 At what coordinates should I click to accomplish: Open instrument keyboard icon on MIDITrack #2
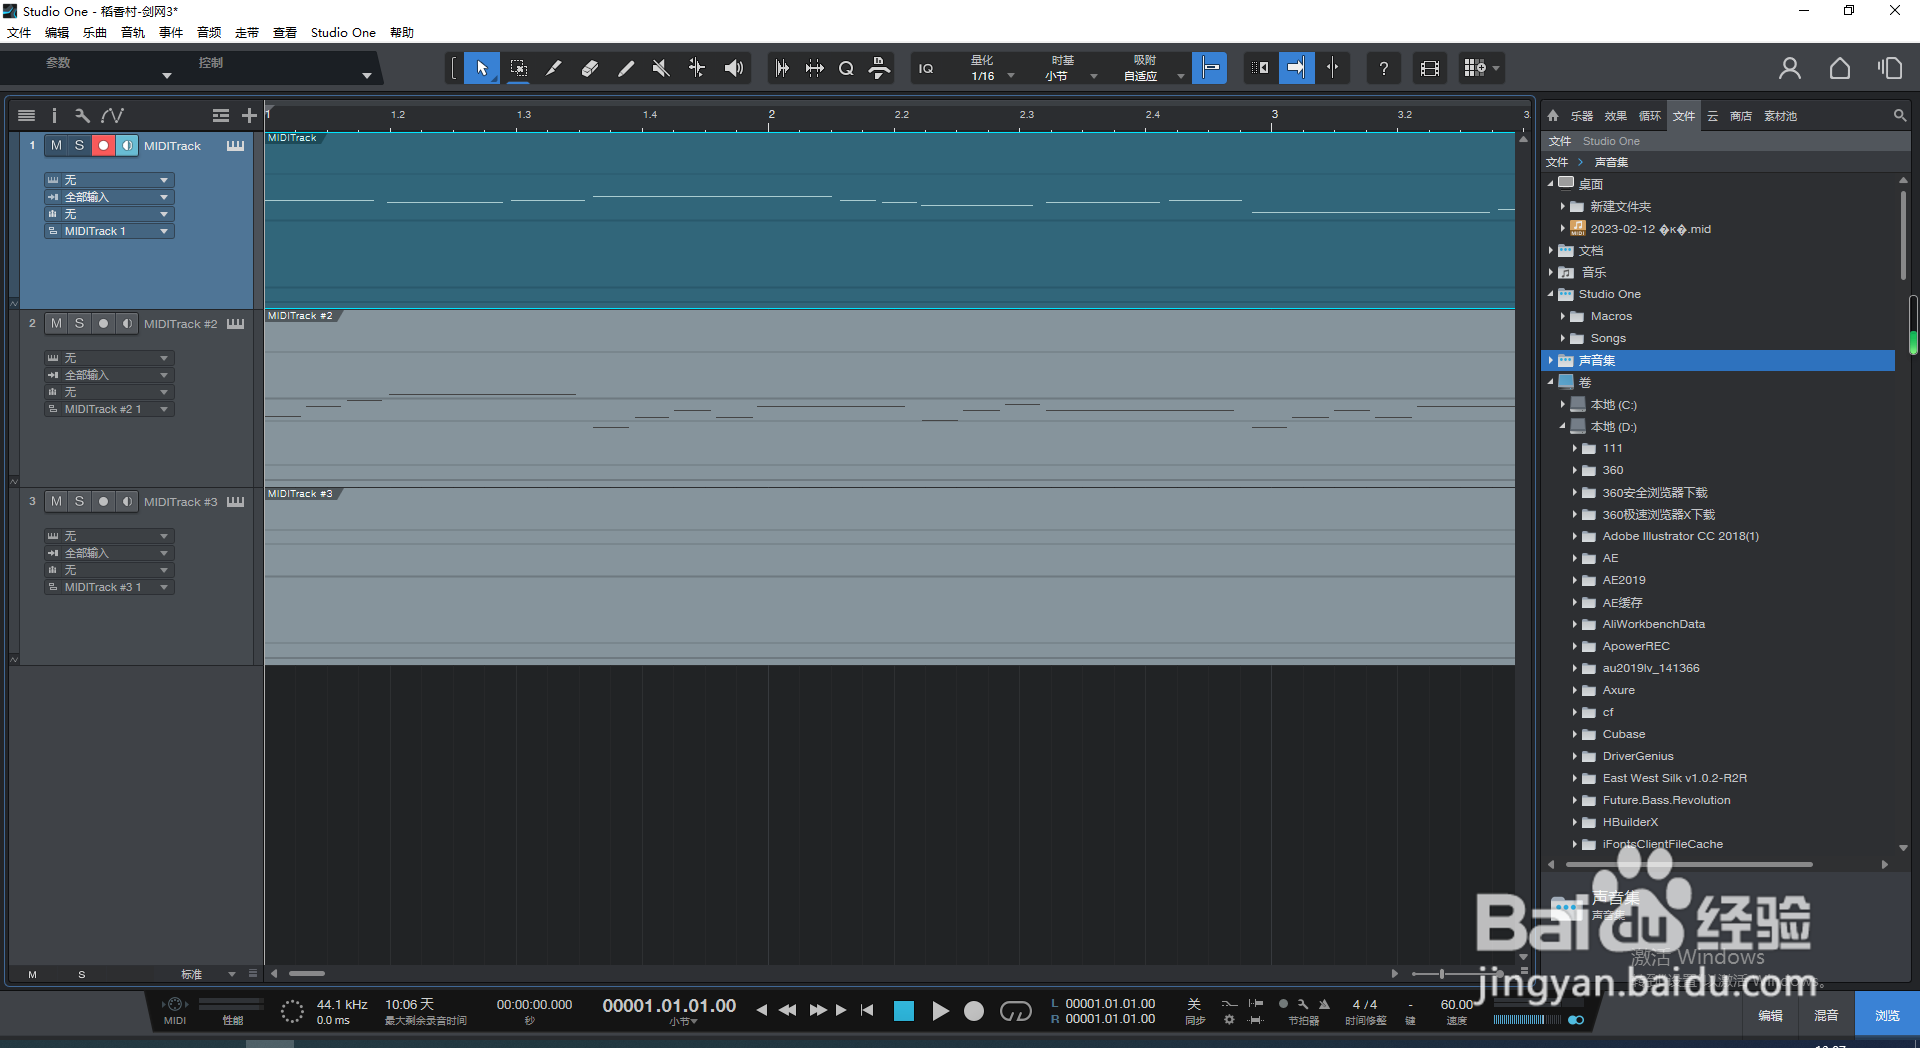point(235,323)
